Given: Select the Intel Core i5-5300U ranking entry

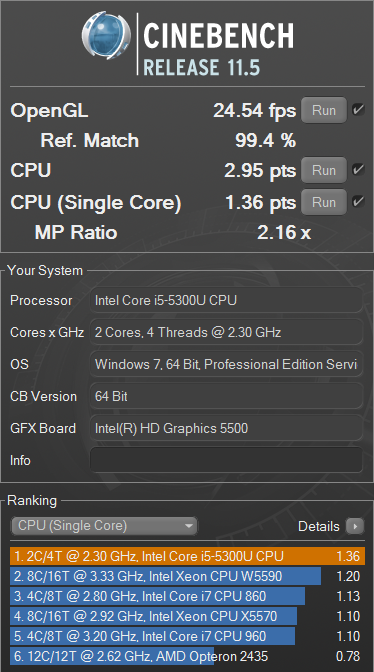Looking at the screenshot, I should [x=187, y=556].
